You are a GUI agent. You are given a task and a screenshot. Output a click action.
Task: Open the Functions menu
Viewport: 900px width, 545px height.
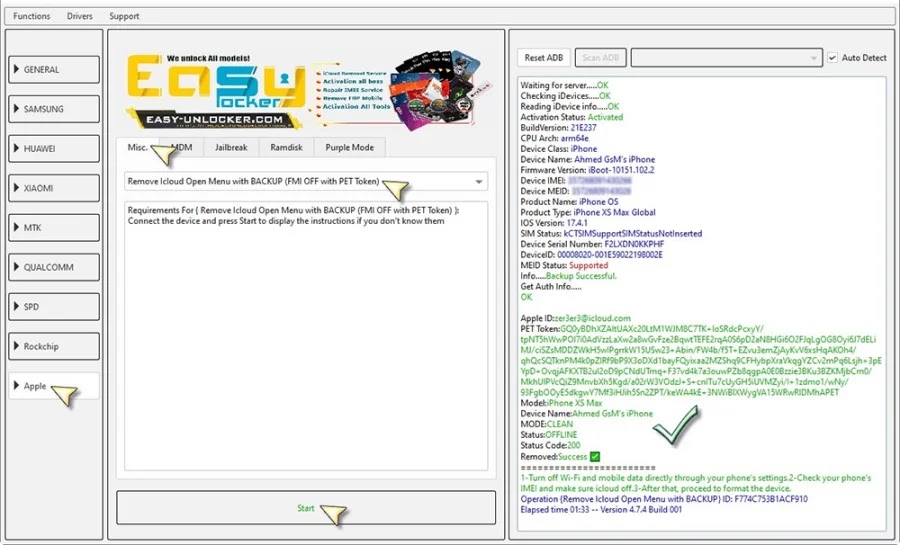(32, 16)
